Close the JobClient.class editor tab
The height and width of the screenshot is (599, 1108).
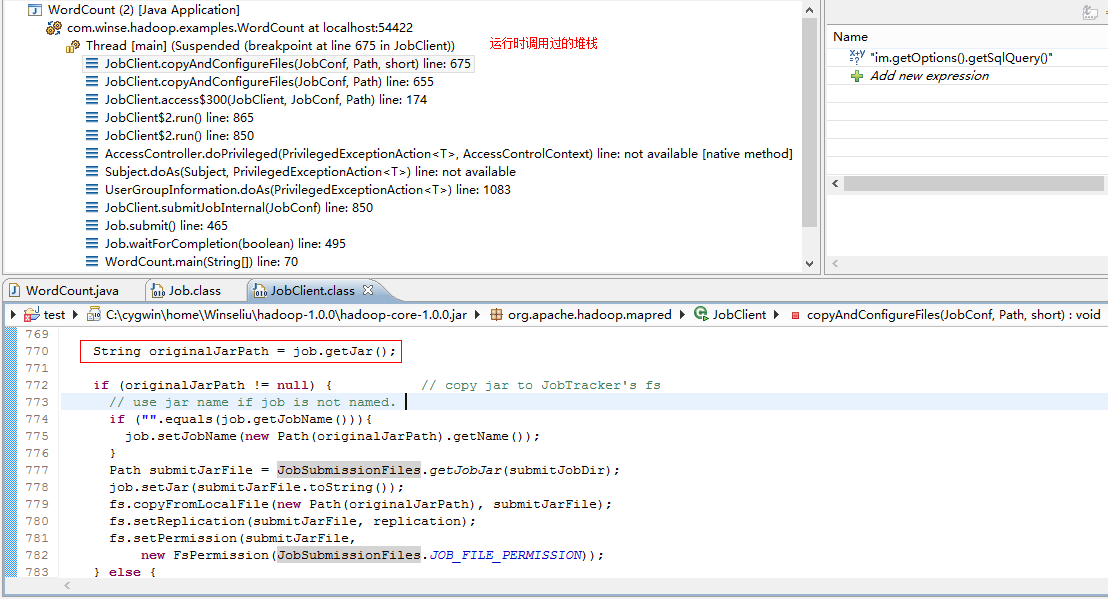tap(367, 290)
